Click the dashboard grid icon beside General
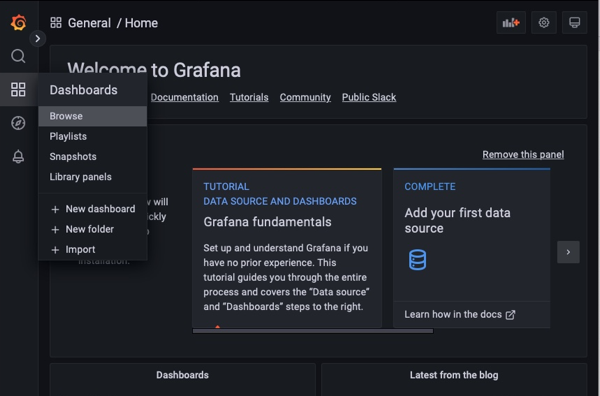Screen dimensions: 600x396 56,23
